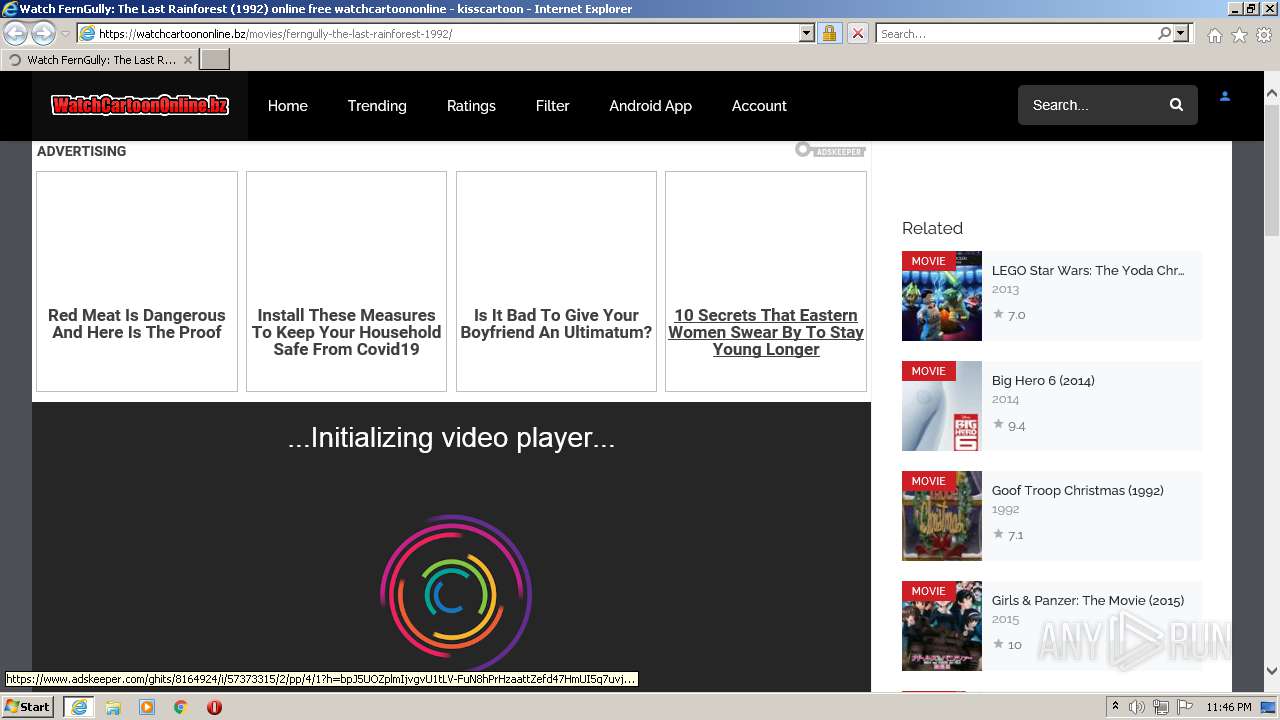
Task: Open the IE Home page icon
Action: (x=1214, y=35)
